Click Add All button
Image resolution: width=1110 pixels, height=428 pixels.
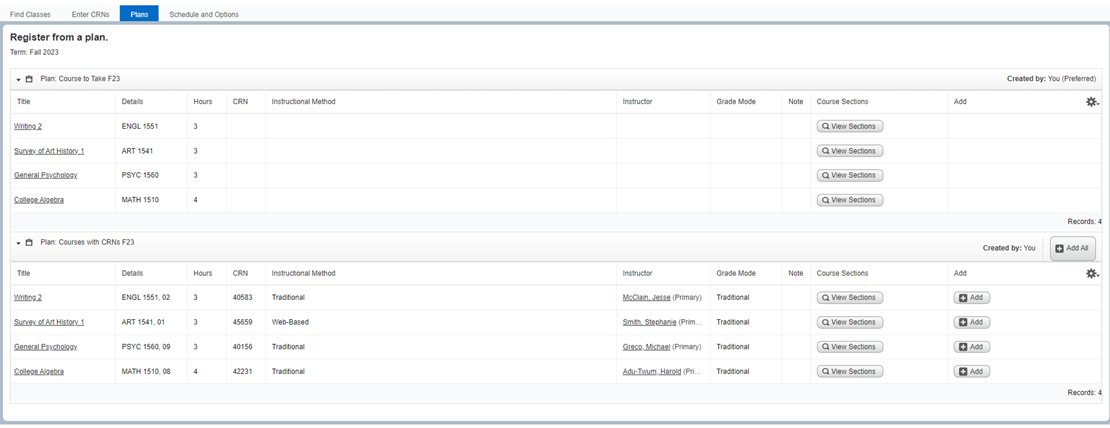click(x=1073, y=248)
